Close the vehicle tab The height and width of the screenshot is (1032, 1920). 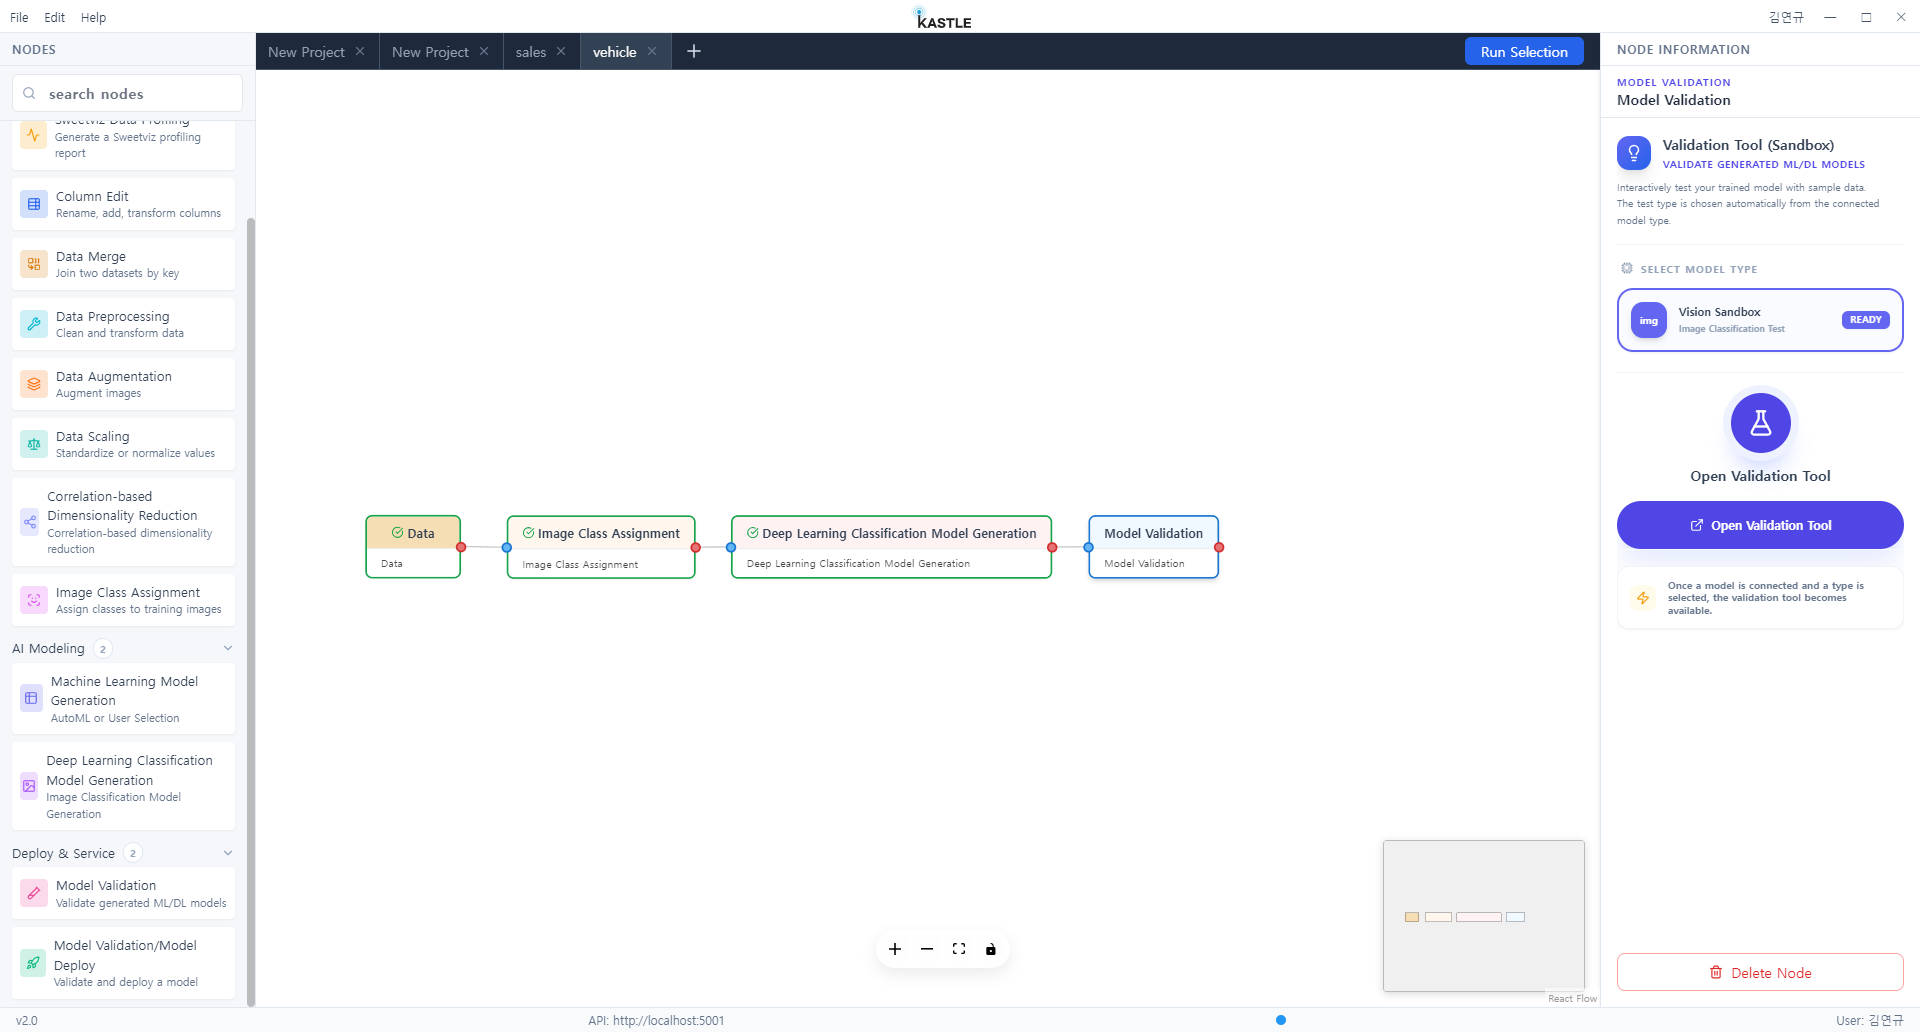(x=652, y=51)
